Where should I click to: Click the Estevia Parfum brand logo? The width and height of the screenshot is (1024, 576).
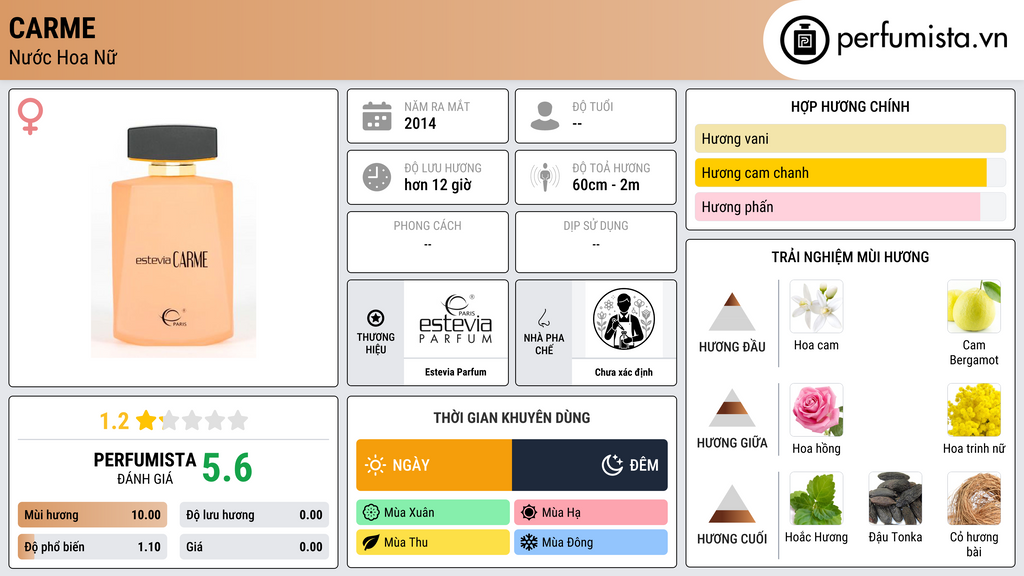tap(456, 319)
